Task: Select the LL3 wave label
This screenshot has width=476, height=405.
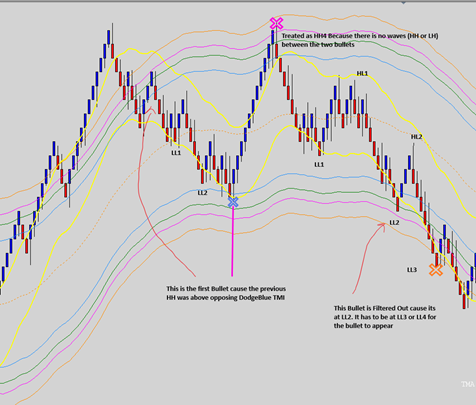Action: click(412, 270)
